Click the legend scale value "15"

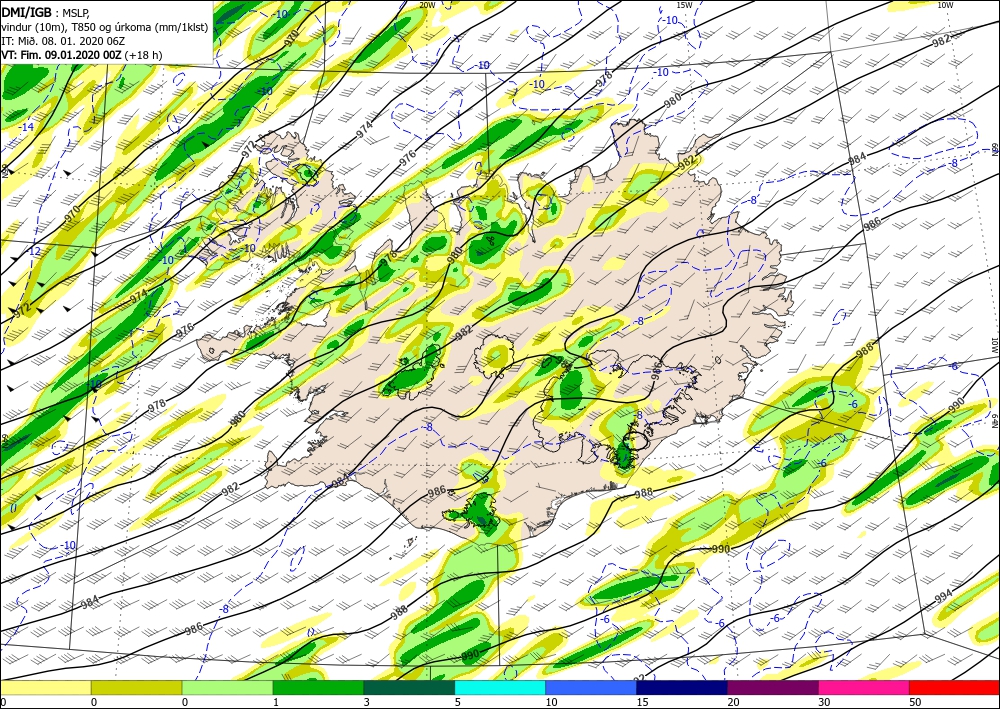tap(642, 702)
